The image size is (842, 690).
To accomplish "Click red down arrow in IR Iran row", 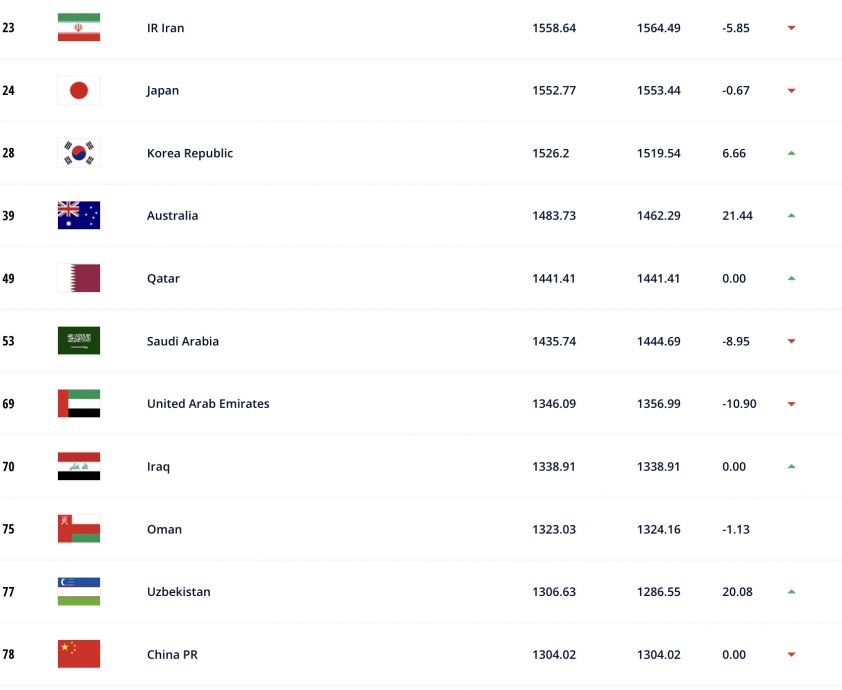I will [791, 28].
